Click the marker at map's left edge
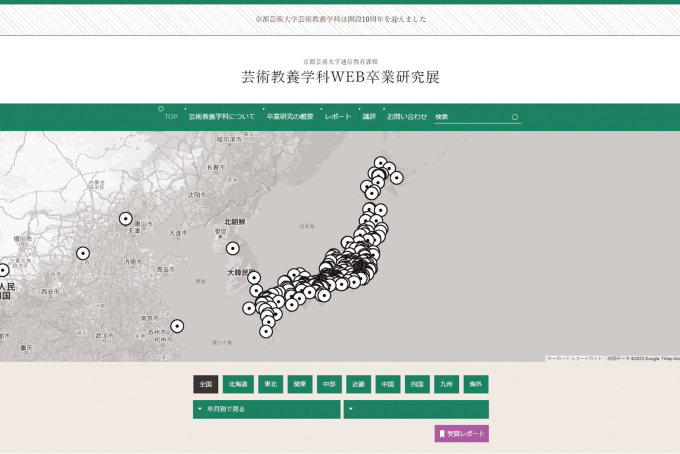 tap(3, 270)
